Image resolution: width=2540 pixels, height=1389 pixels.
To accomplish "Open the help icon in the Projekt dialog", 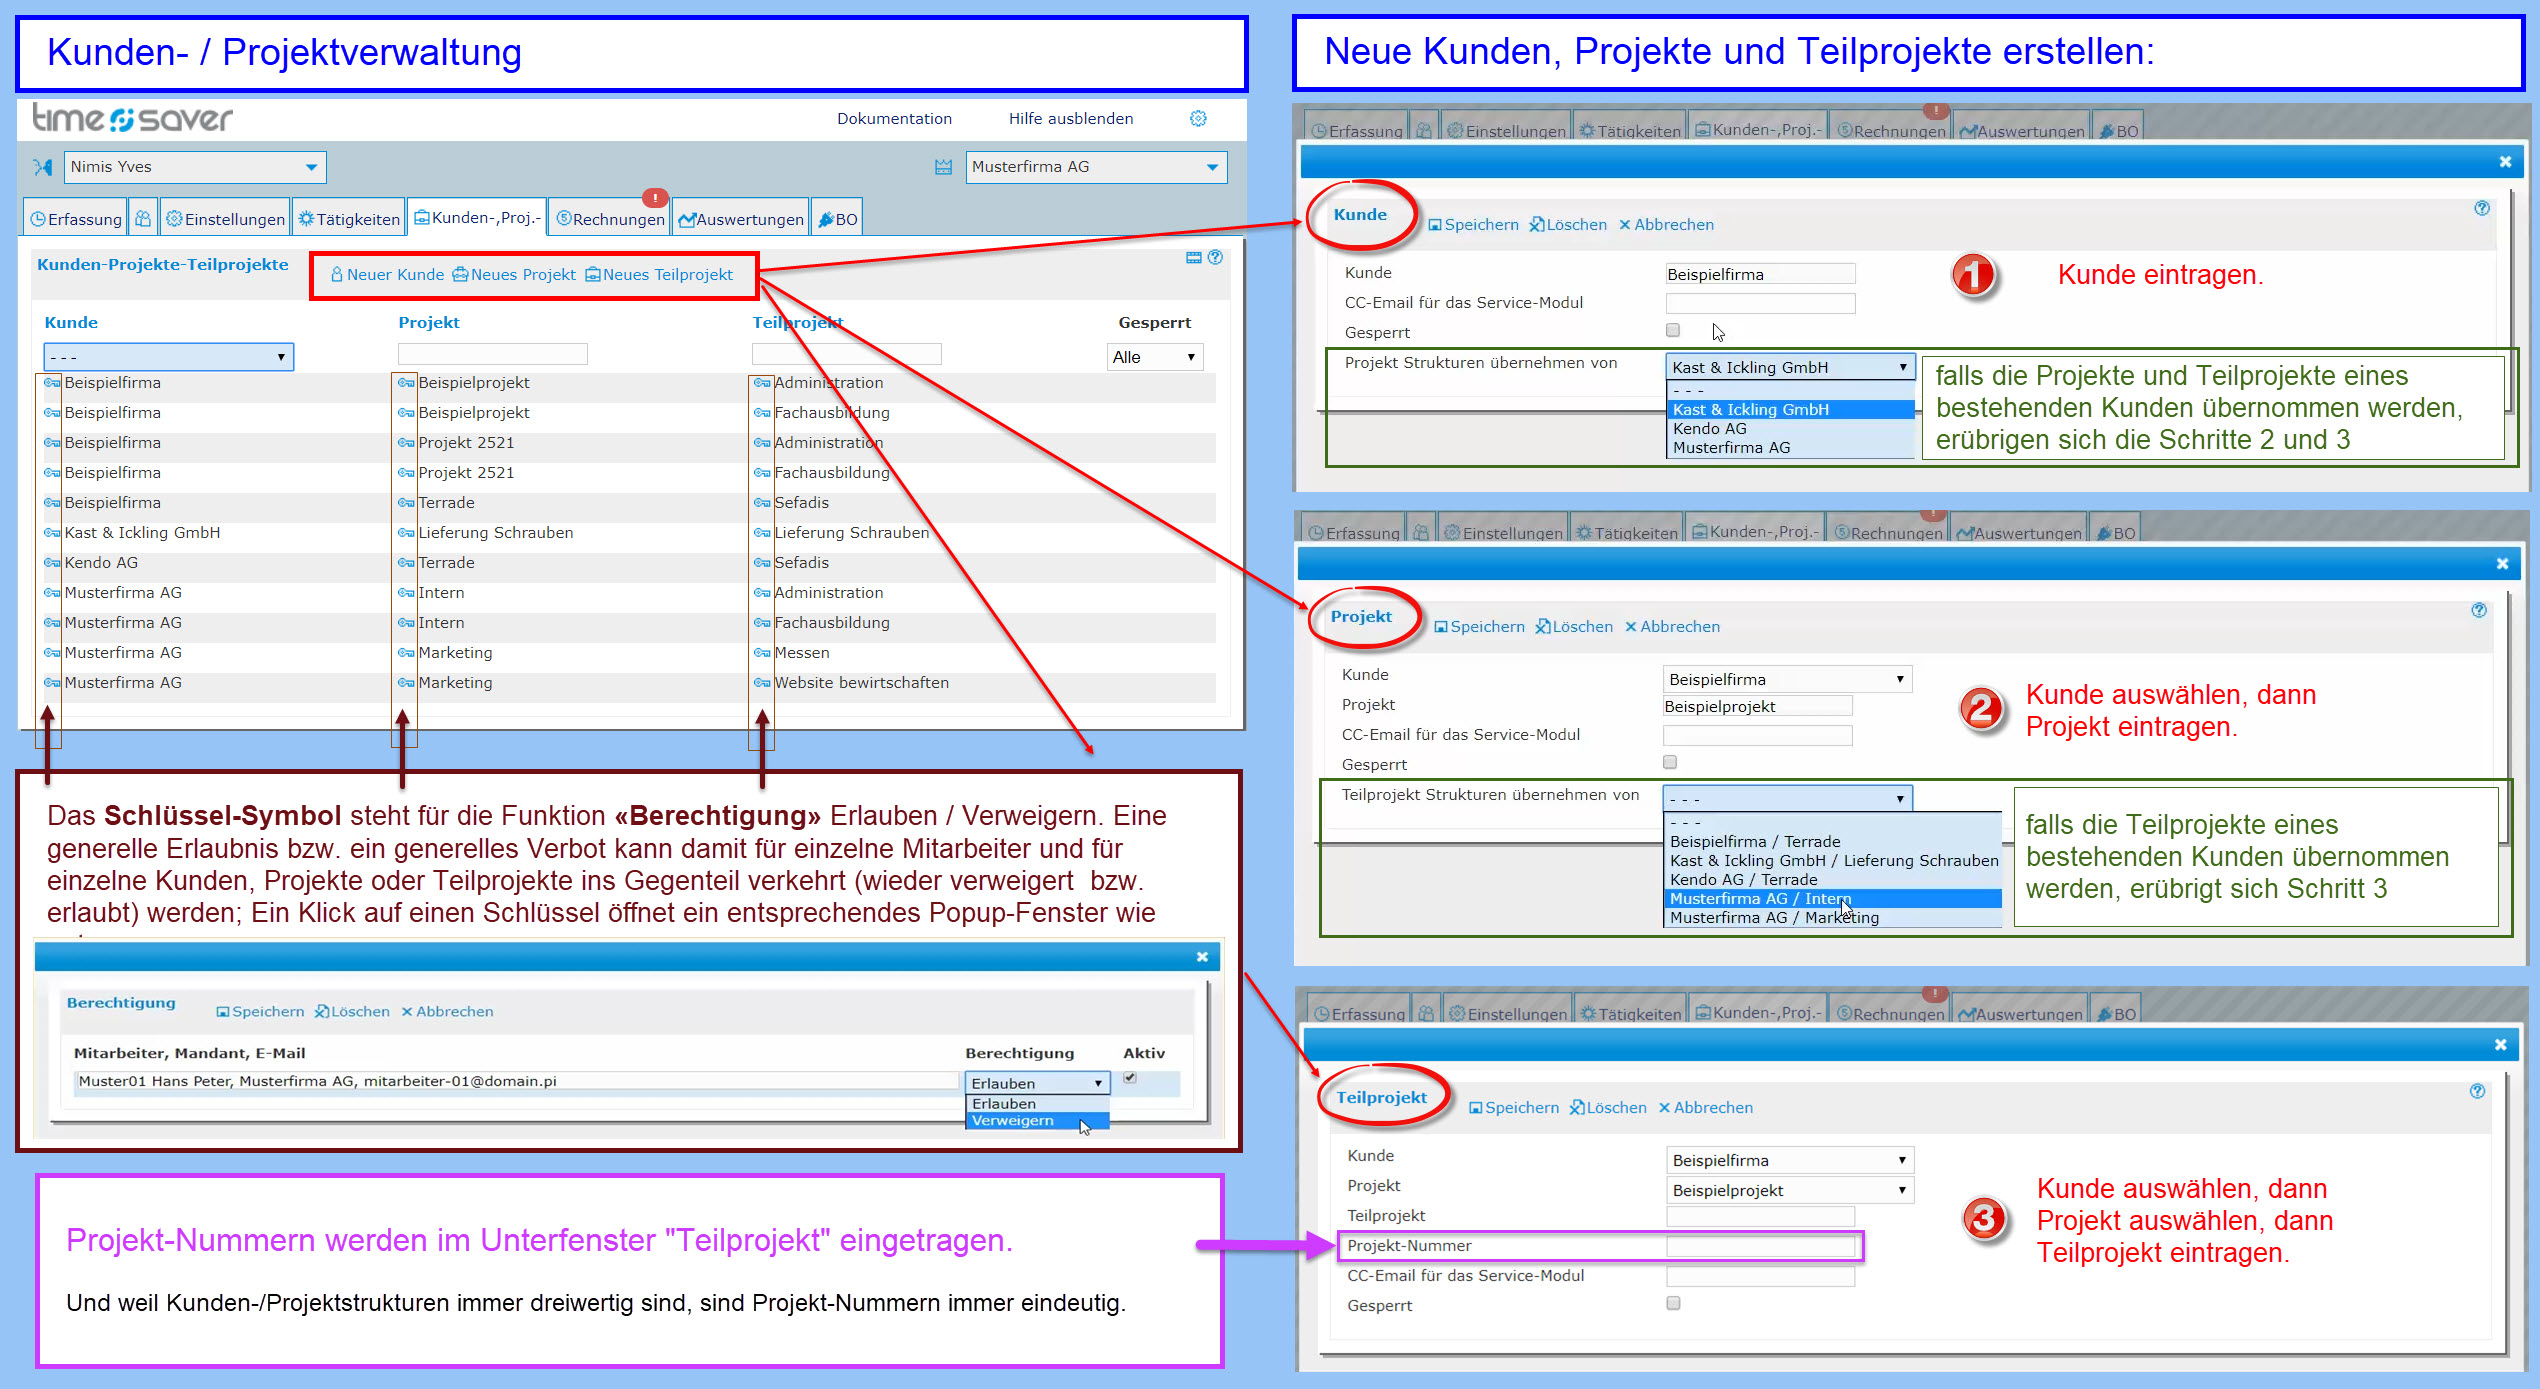I will pos(2478,611).
